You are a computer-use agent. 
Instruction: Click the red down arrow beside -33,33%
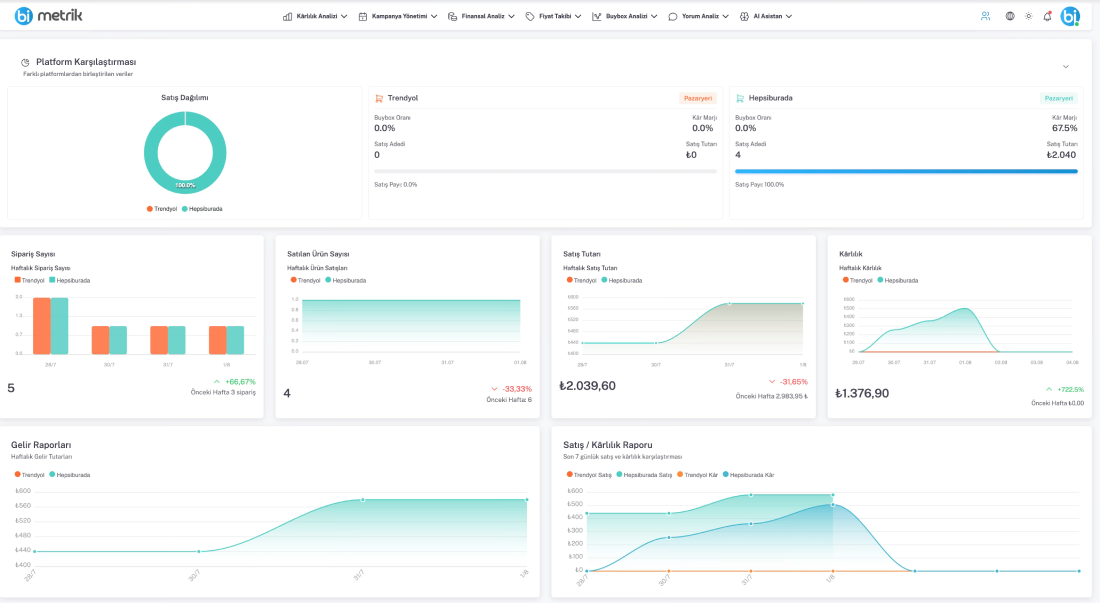pyautogui.click(x=494, y=389)
